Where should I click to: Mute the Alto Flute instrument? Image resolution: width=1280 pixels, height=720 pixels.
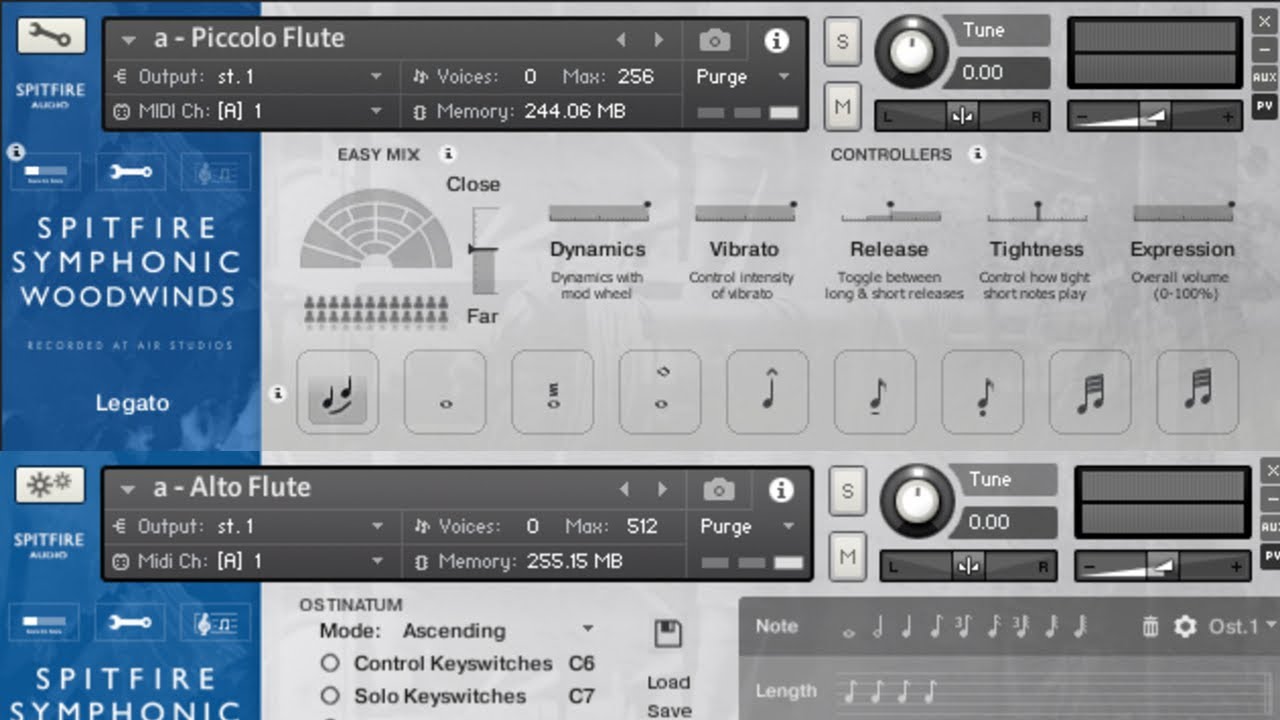click(x=847, y=556)
